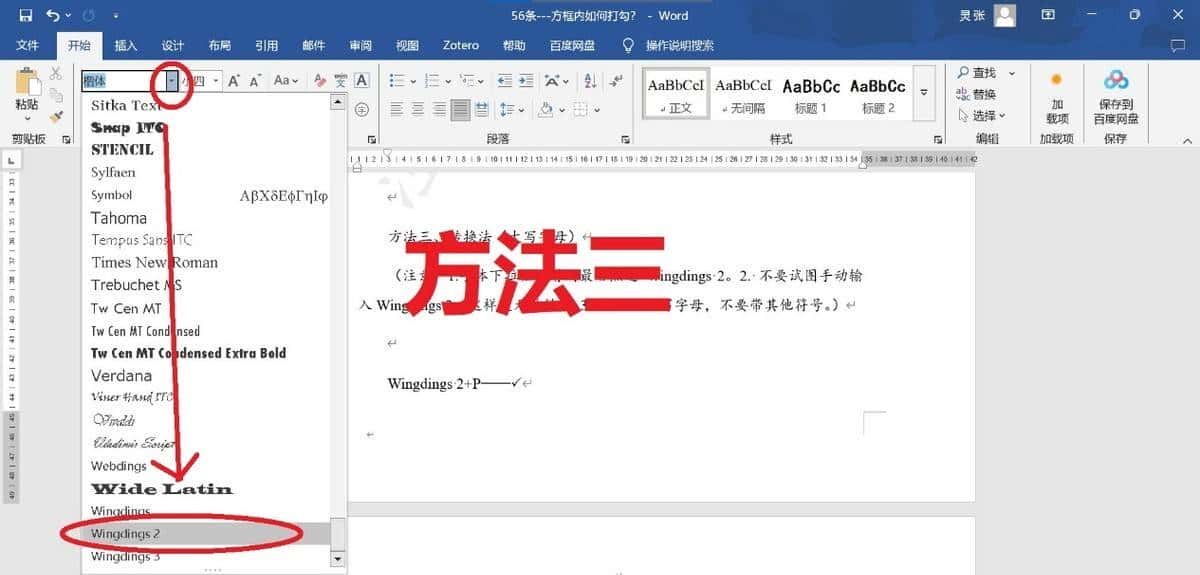Decrease paragraph indent

click(503, 81)
